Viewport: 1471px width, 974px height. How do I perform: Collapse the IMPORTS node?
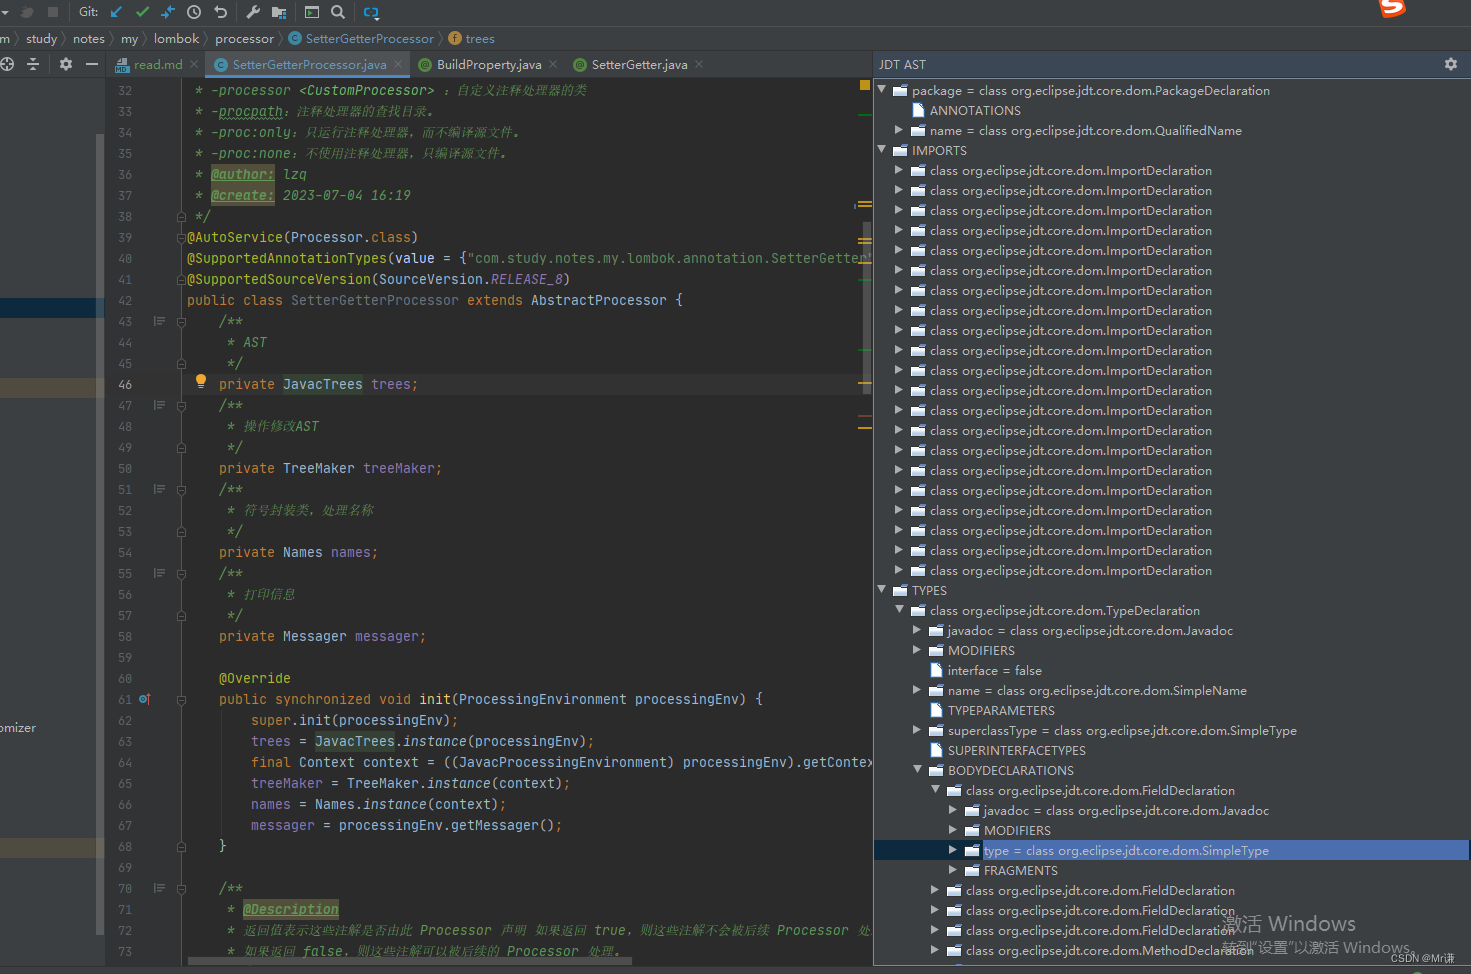tap(882, 150)
